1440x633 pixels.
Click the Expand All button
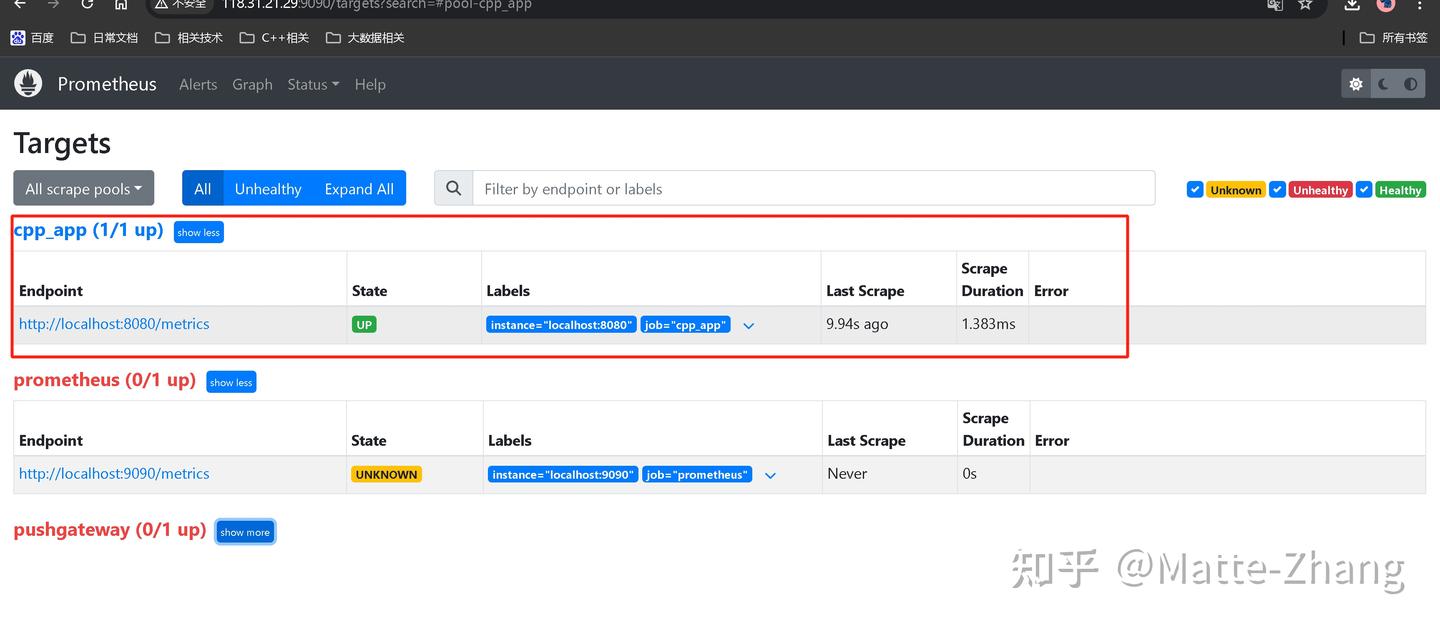pos(358,188)
